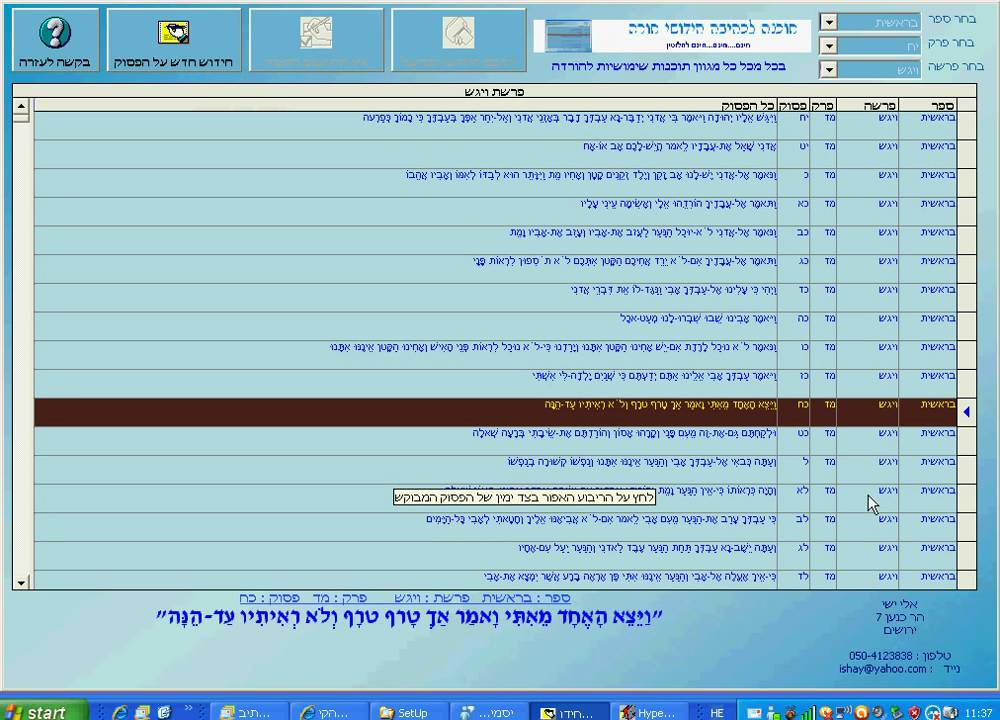Screen dimensions: 1000x720
Task: Click system tray clock 11:37
Action: click(x=978, y=713)
